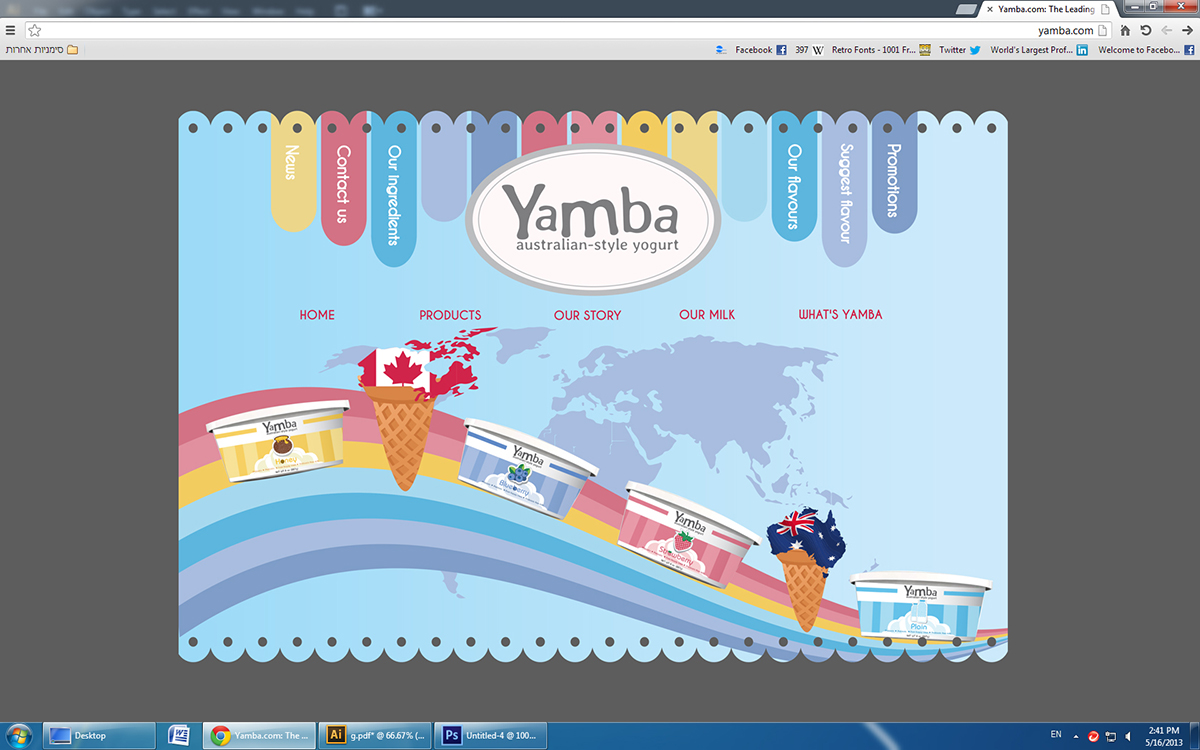Image resolution: width=1200 pixels, height=750 pixels.
Task: Switch to Photoshop Untitled-4 taskbar item
Action: point(491,736)
